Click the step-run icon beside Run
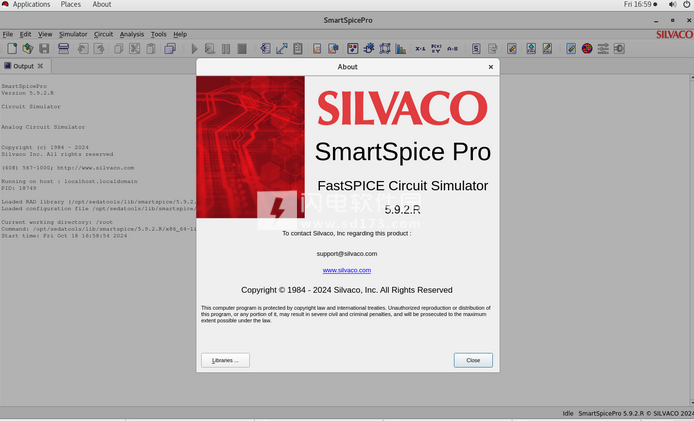This screenshot has height=421, width=694. coord(210,49)
